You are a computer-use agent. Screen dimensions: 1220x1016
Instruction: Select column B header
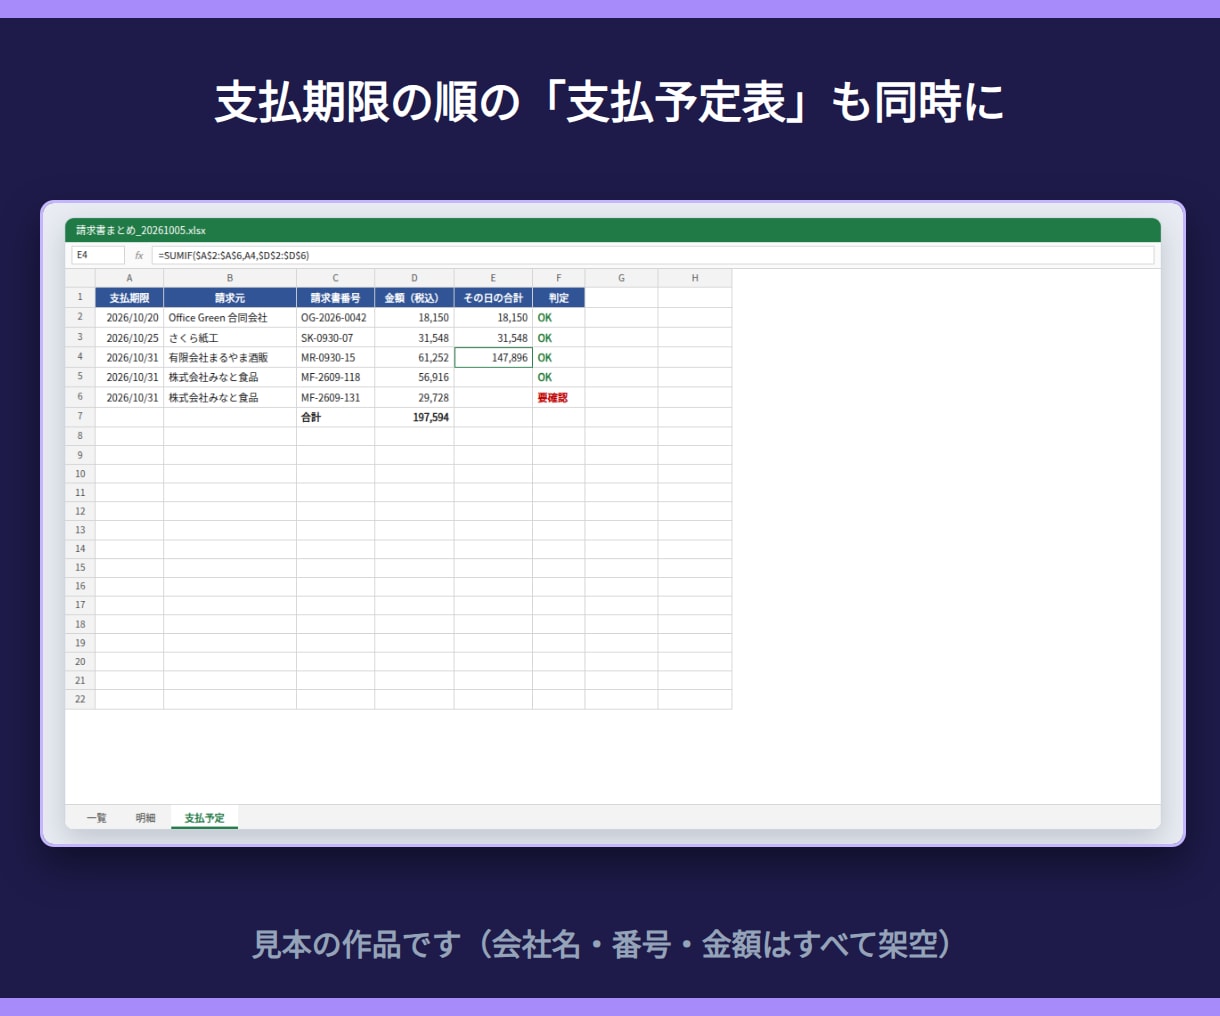[230, 278]
